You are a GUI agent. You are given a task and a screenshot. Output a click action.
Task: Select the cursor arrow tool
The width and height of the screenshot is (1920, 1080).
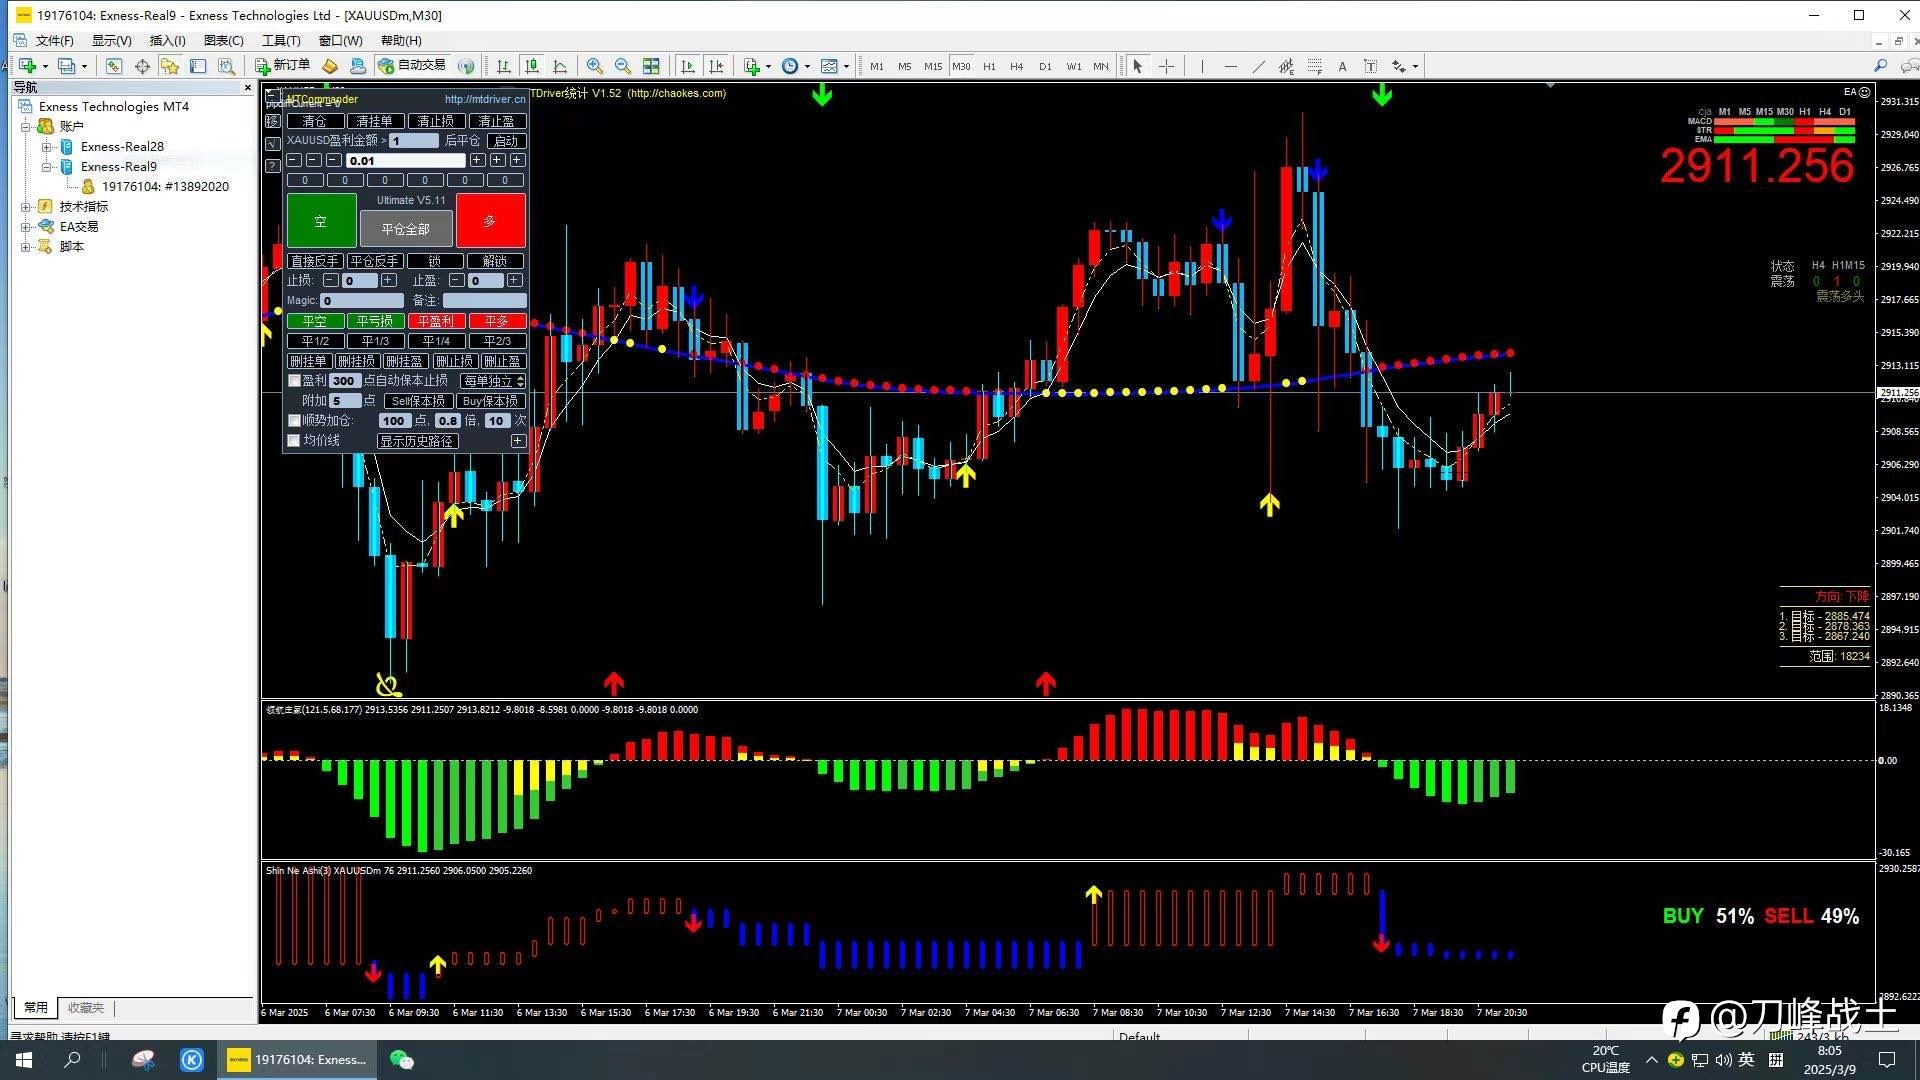pos(1138,66)
